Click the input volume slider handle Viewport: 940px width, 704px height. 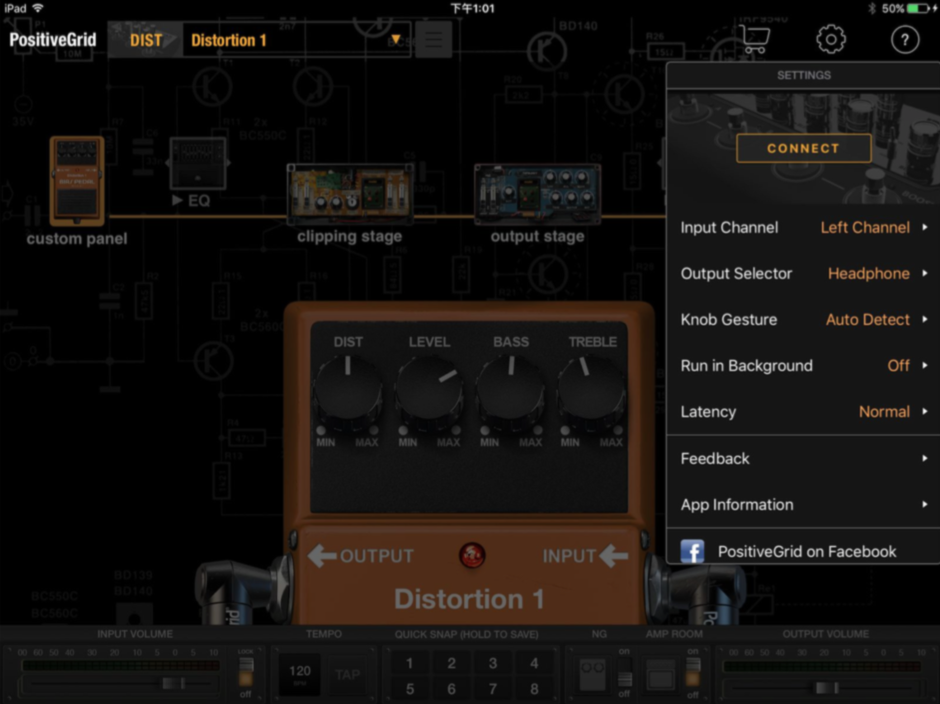pyautogui.click(x=173, y=683)
